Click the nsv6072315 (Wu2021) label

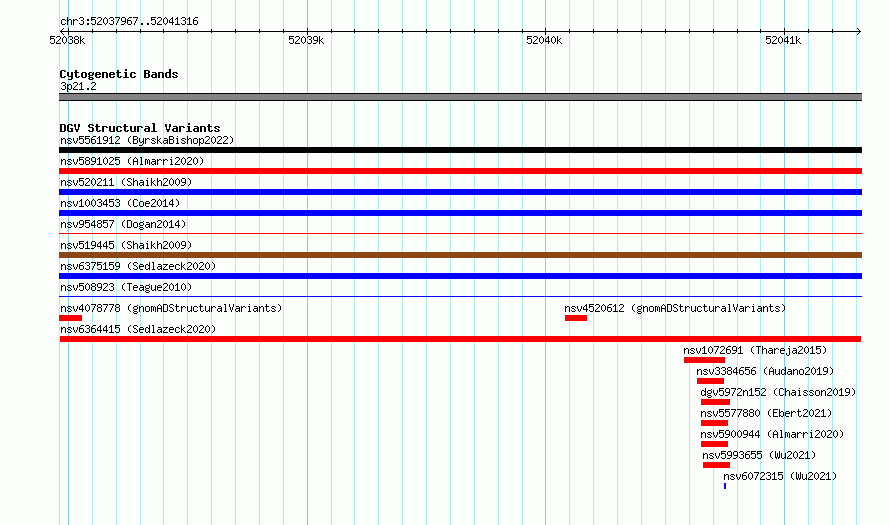click(x=780, y=476)
